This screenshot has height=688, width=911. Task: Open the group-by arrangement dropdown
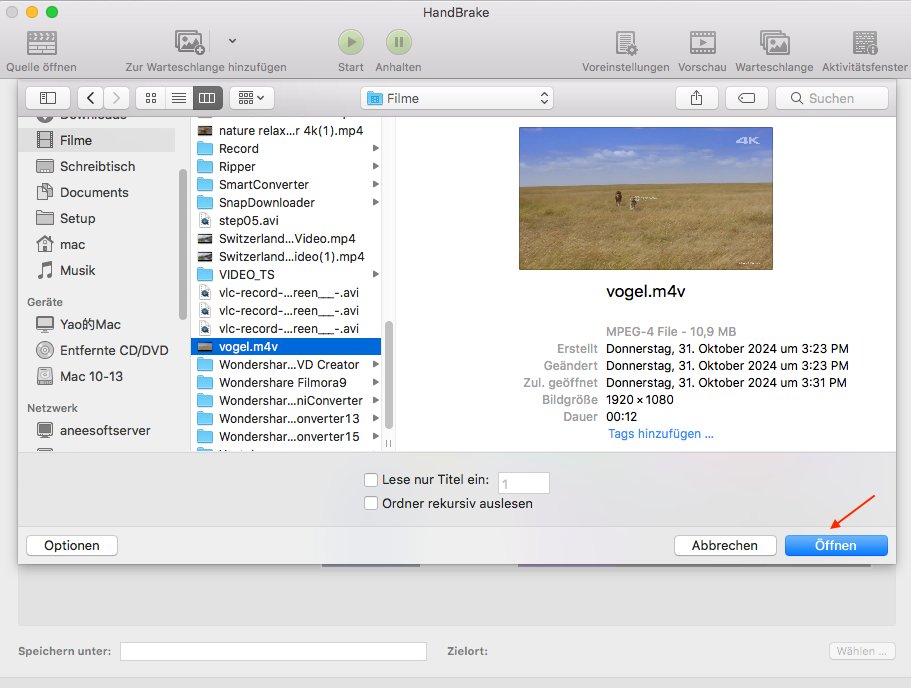pos(252,98)
